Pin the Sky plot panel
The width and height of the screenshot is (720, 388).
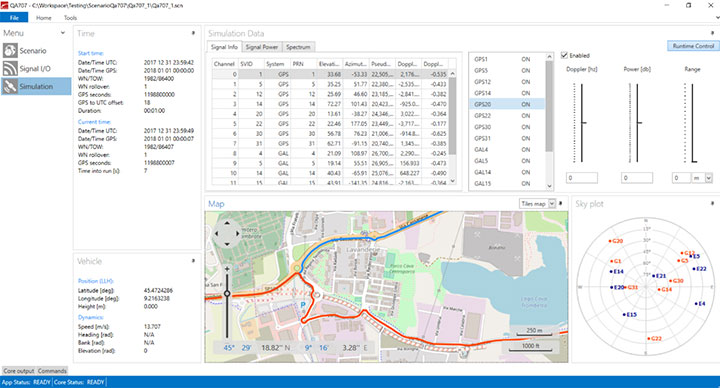pyautogui.click(x=712, y=203)
